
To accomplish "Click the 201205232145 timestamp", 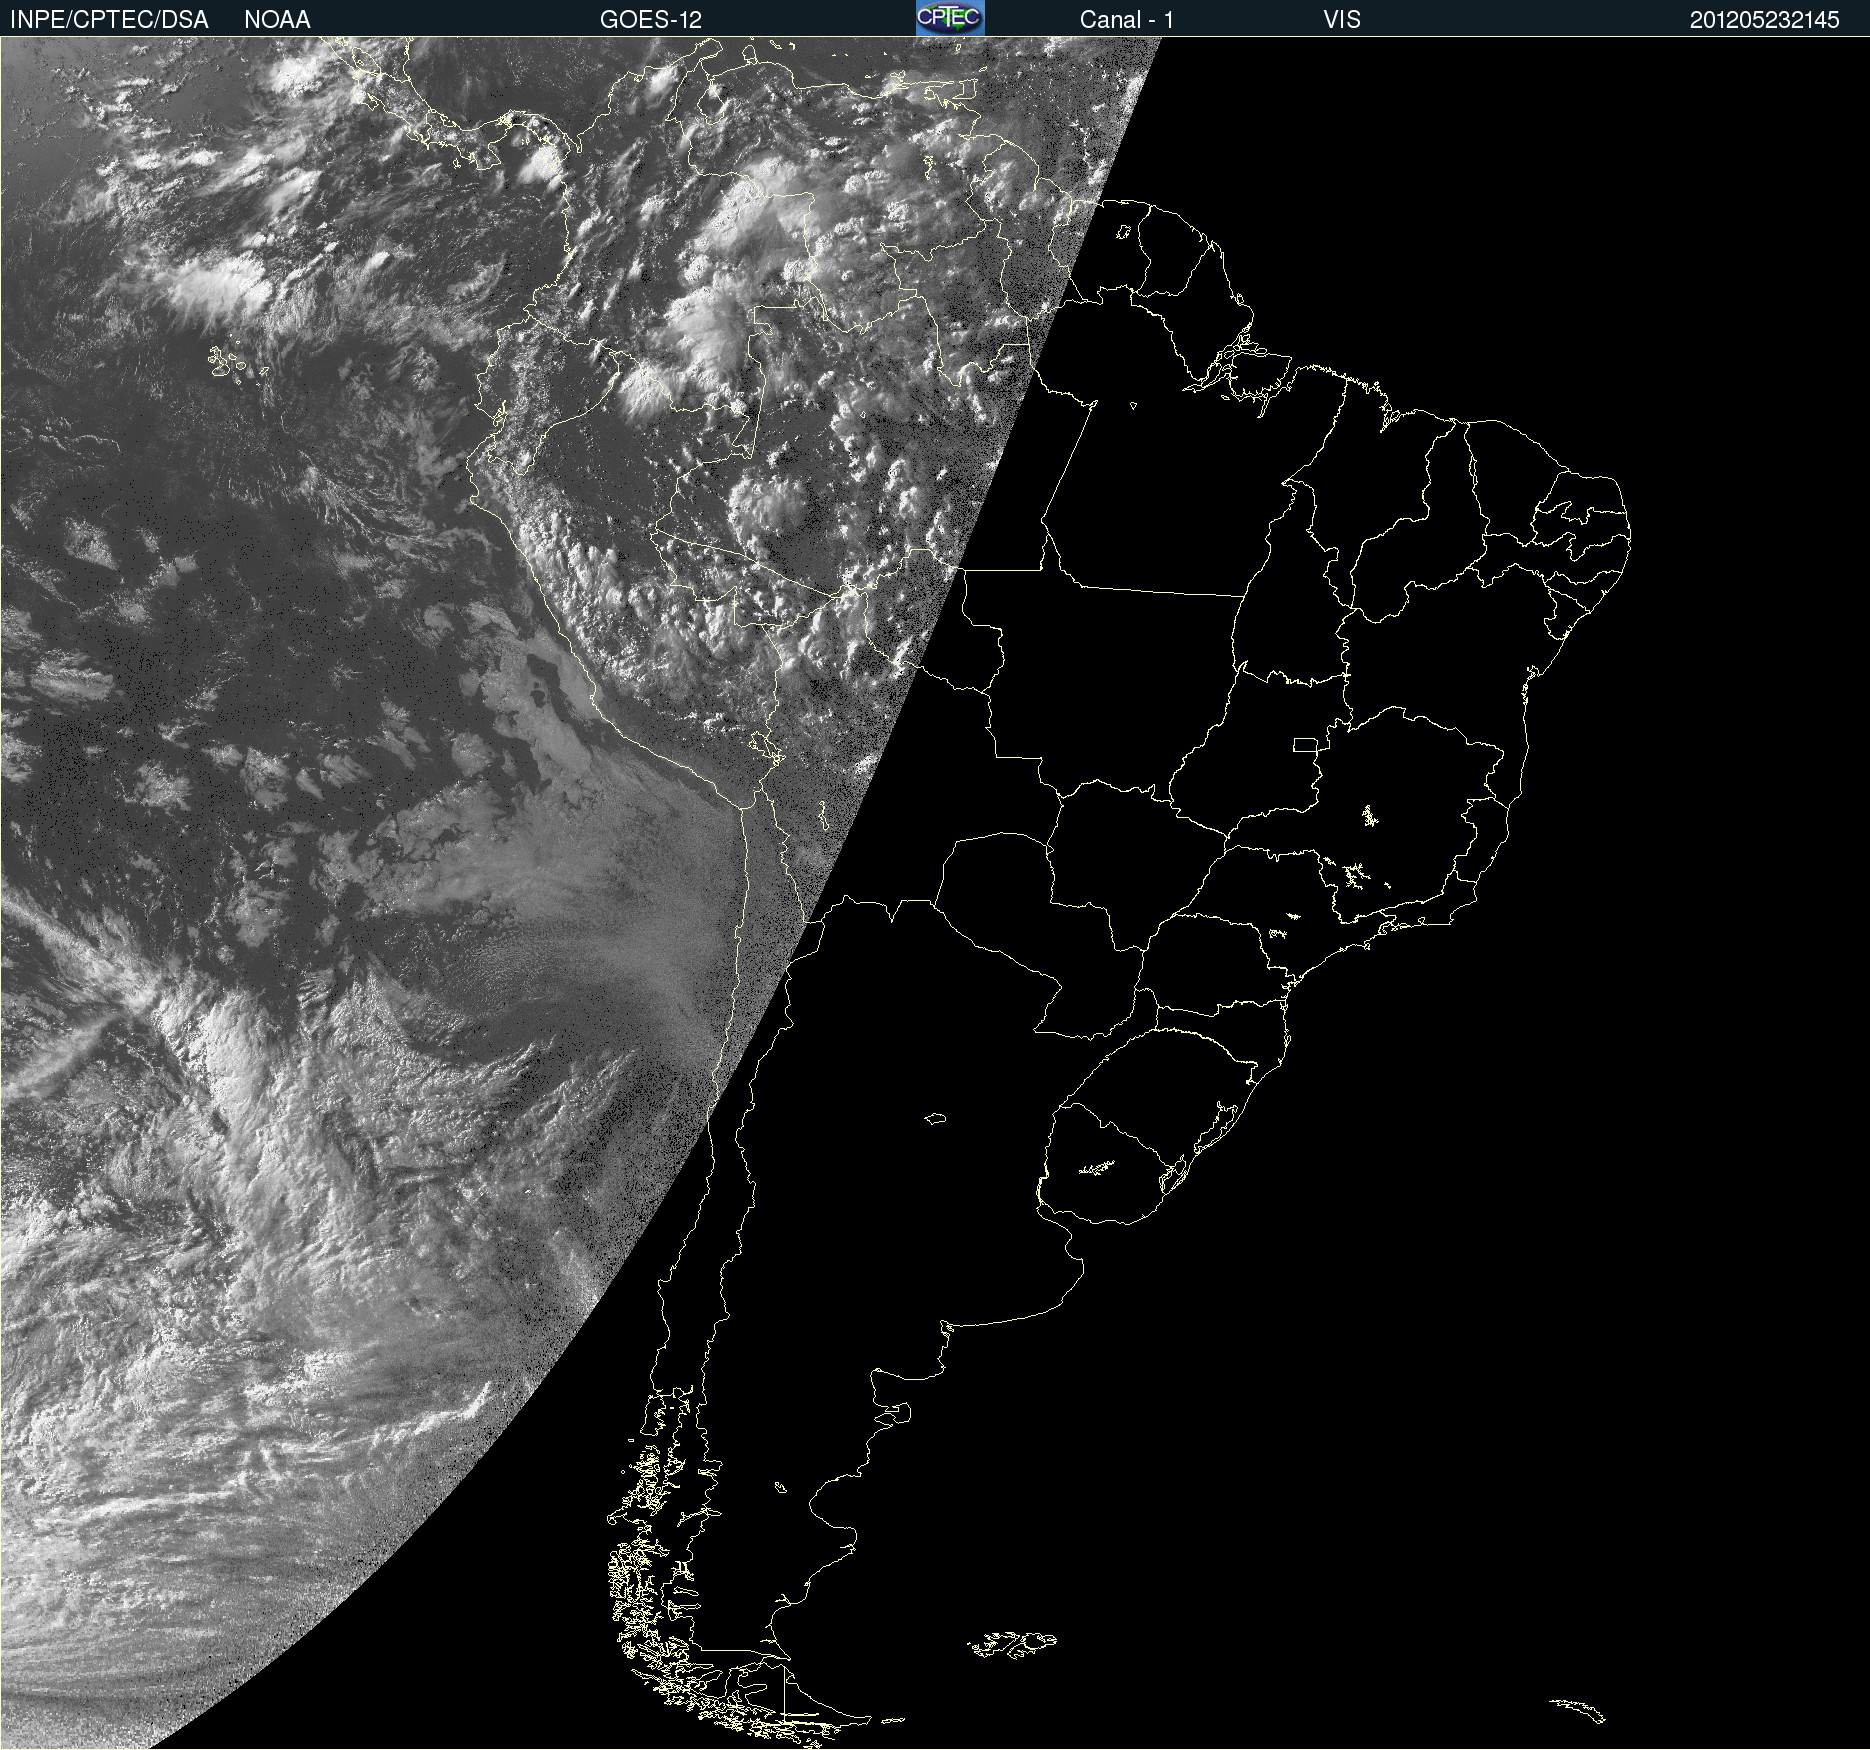I will (1765, 20).
